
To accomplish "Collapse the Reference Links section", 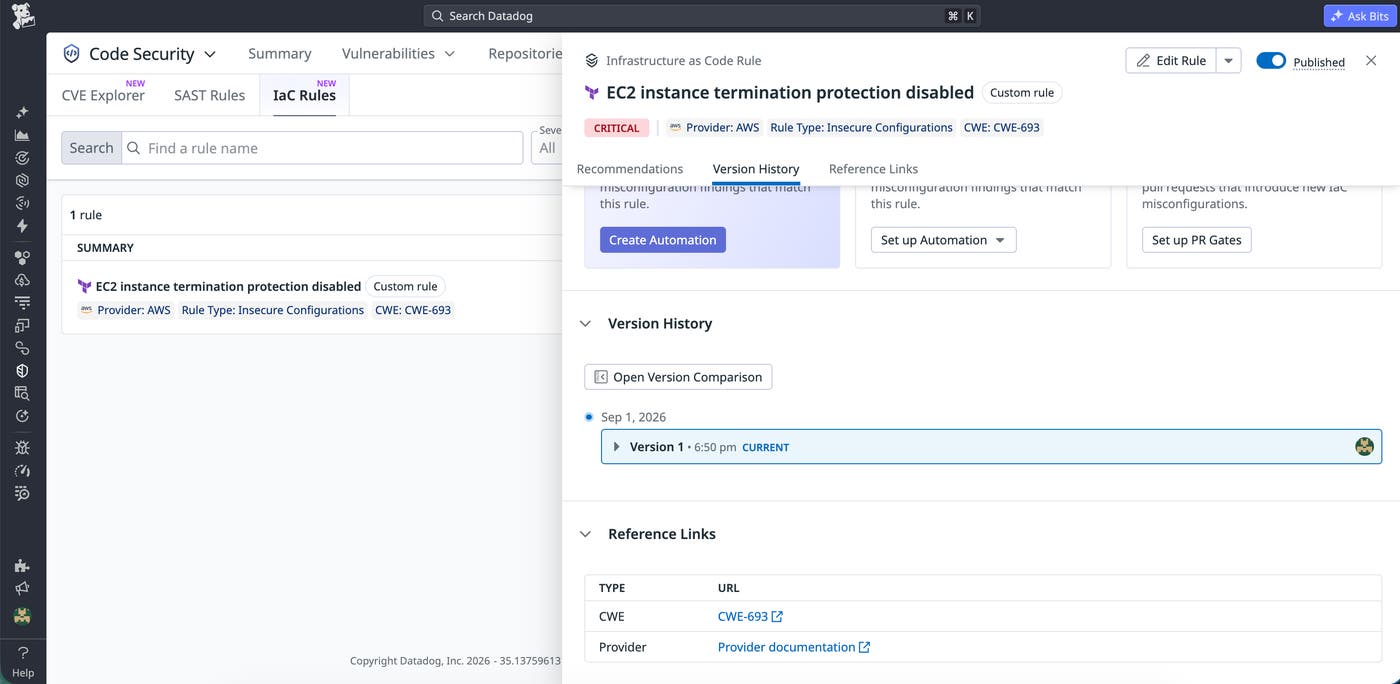I will point(586,534).
